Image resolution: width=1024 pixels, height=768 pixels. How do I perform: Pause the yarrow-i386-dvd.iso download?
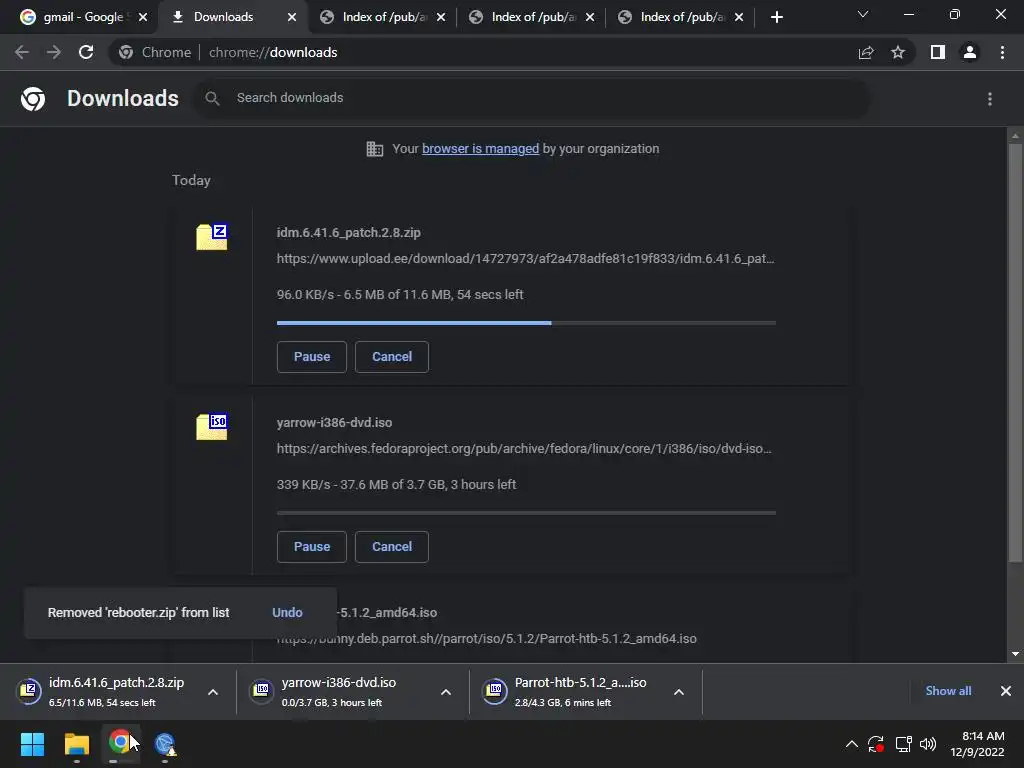[x=312, y=547]
